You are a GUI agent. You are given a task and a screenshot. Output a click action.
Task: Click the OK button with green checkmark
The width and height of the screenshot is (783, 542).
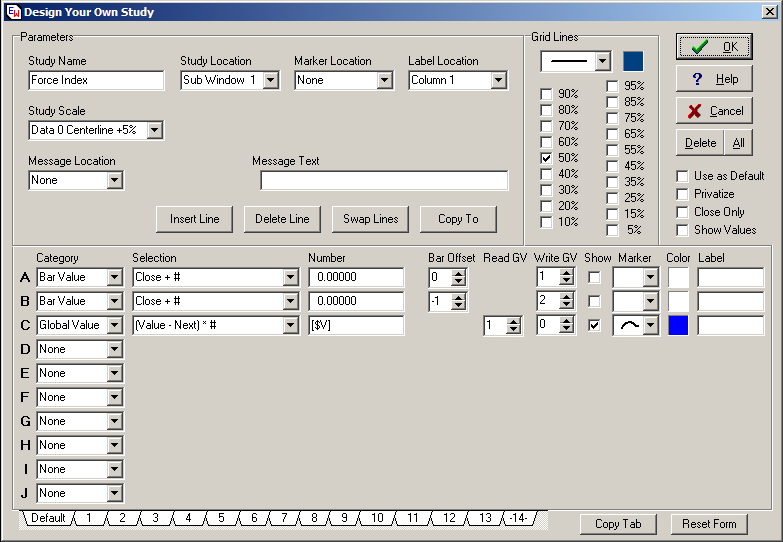[x=713, y=47]
